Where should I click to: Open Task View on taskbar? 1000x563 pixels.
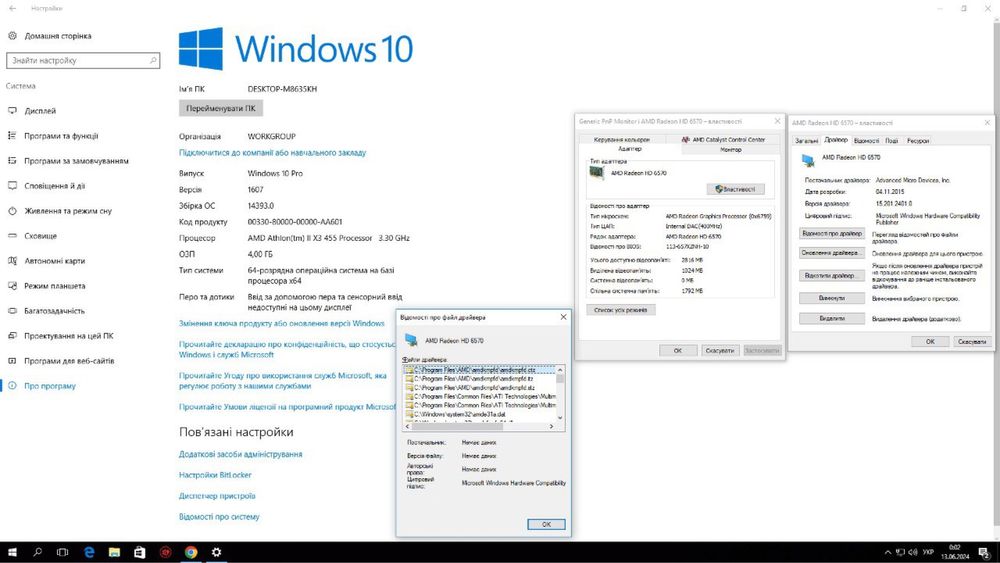click(x=62, y=552)
